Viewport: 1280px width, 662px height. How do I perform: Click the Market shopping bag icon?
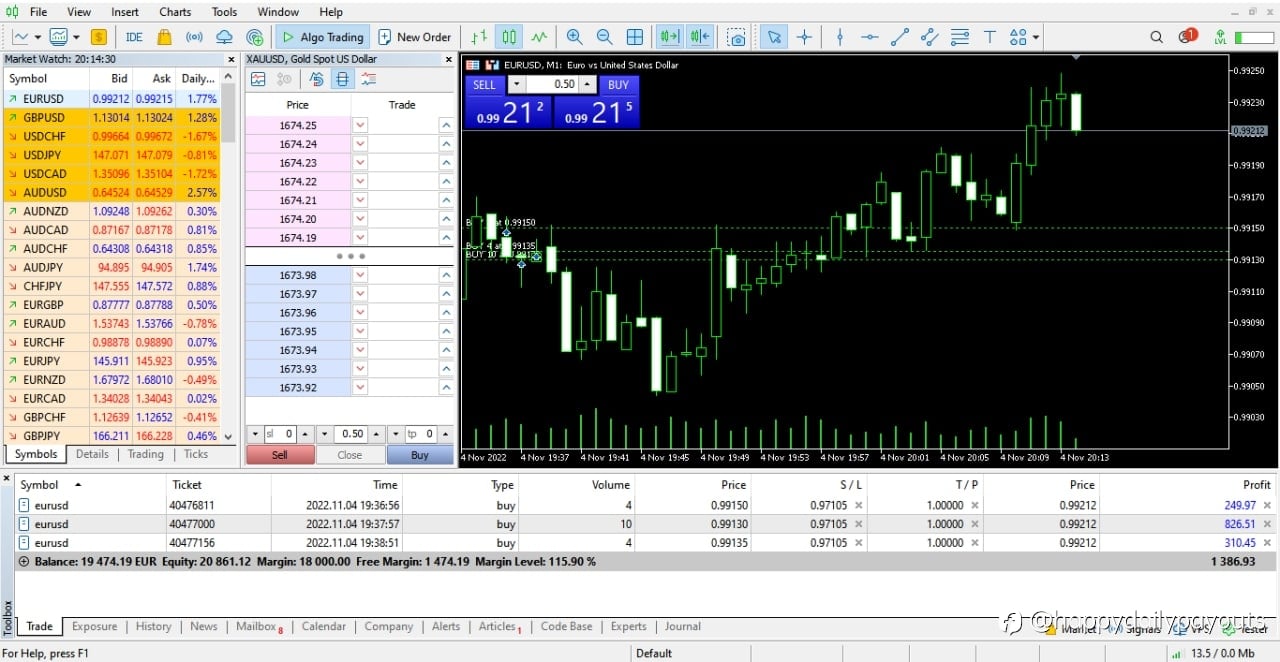click(x=164, y=37)
